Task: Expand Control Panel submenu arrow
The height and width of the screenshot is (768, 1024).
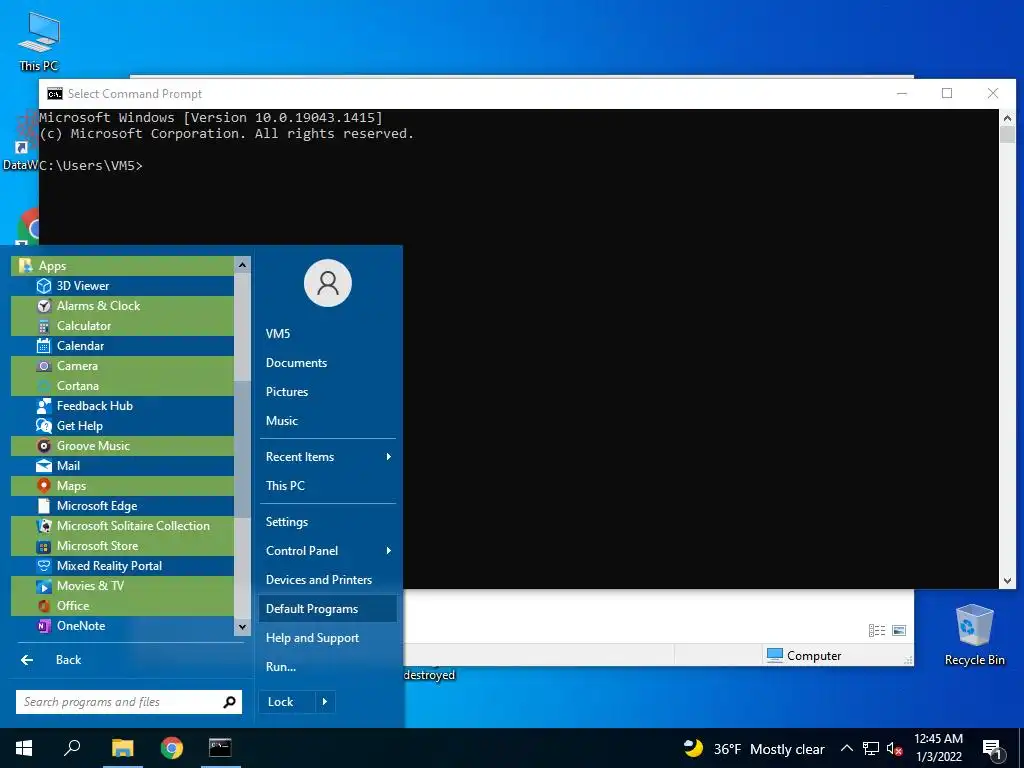Action: [389, 551]
